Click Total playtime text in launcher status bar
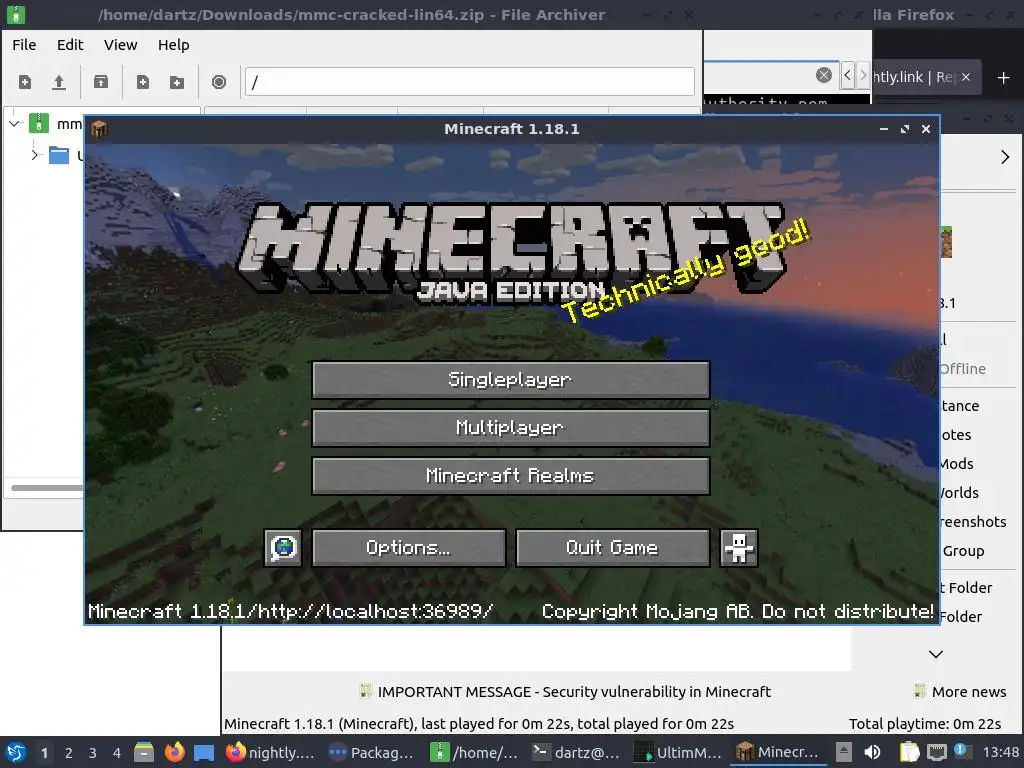This screenshot has height=768, width=1024. (925, 724)
